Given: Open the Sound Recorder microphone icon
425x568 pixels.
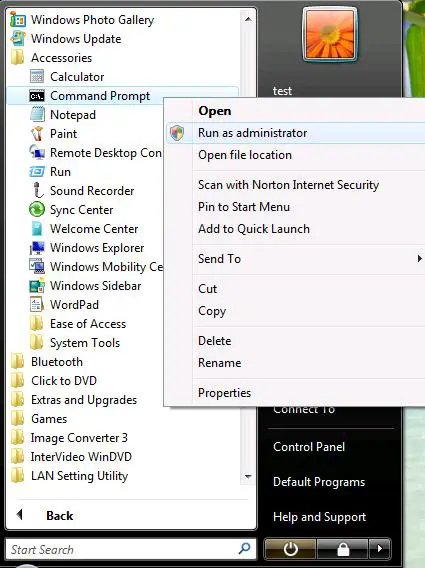Looking at the screenshot, I should [x=37, y=191].
